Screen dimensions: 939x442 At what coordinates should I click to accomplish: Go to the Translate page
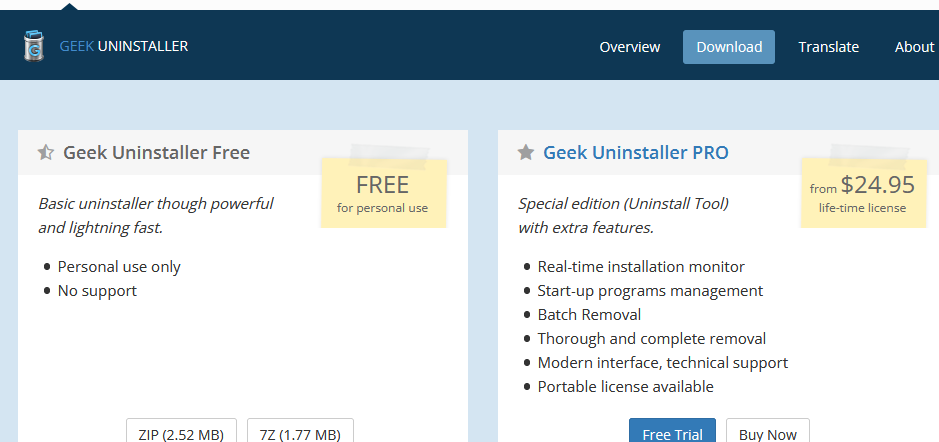[829, 47]
